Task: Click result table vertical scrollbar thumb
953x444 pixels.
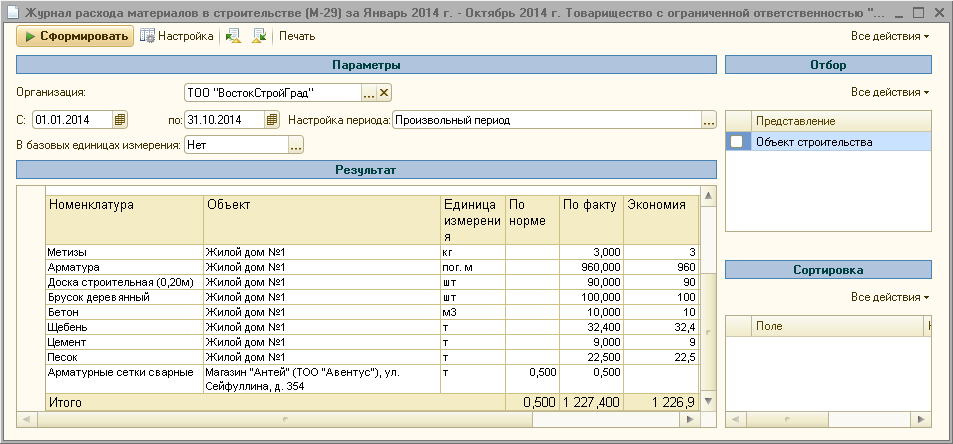Action: (708, 331)
